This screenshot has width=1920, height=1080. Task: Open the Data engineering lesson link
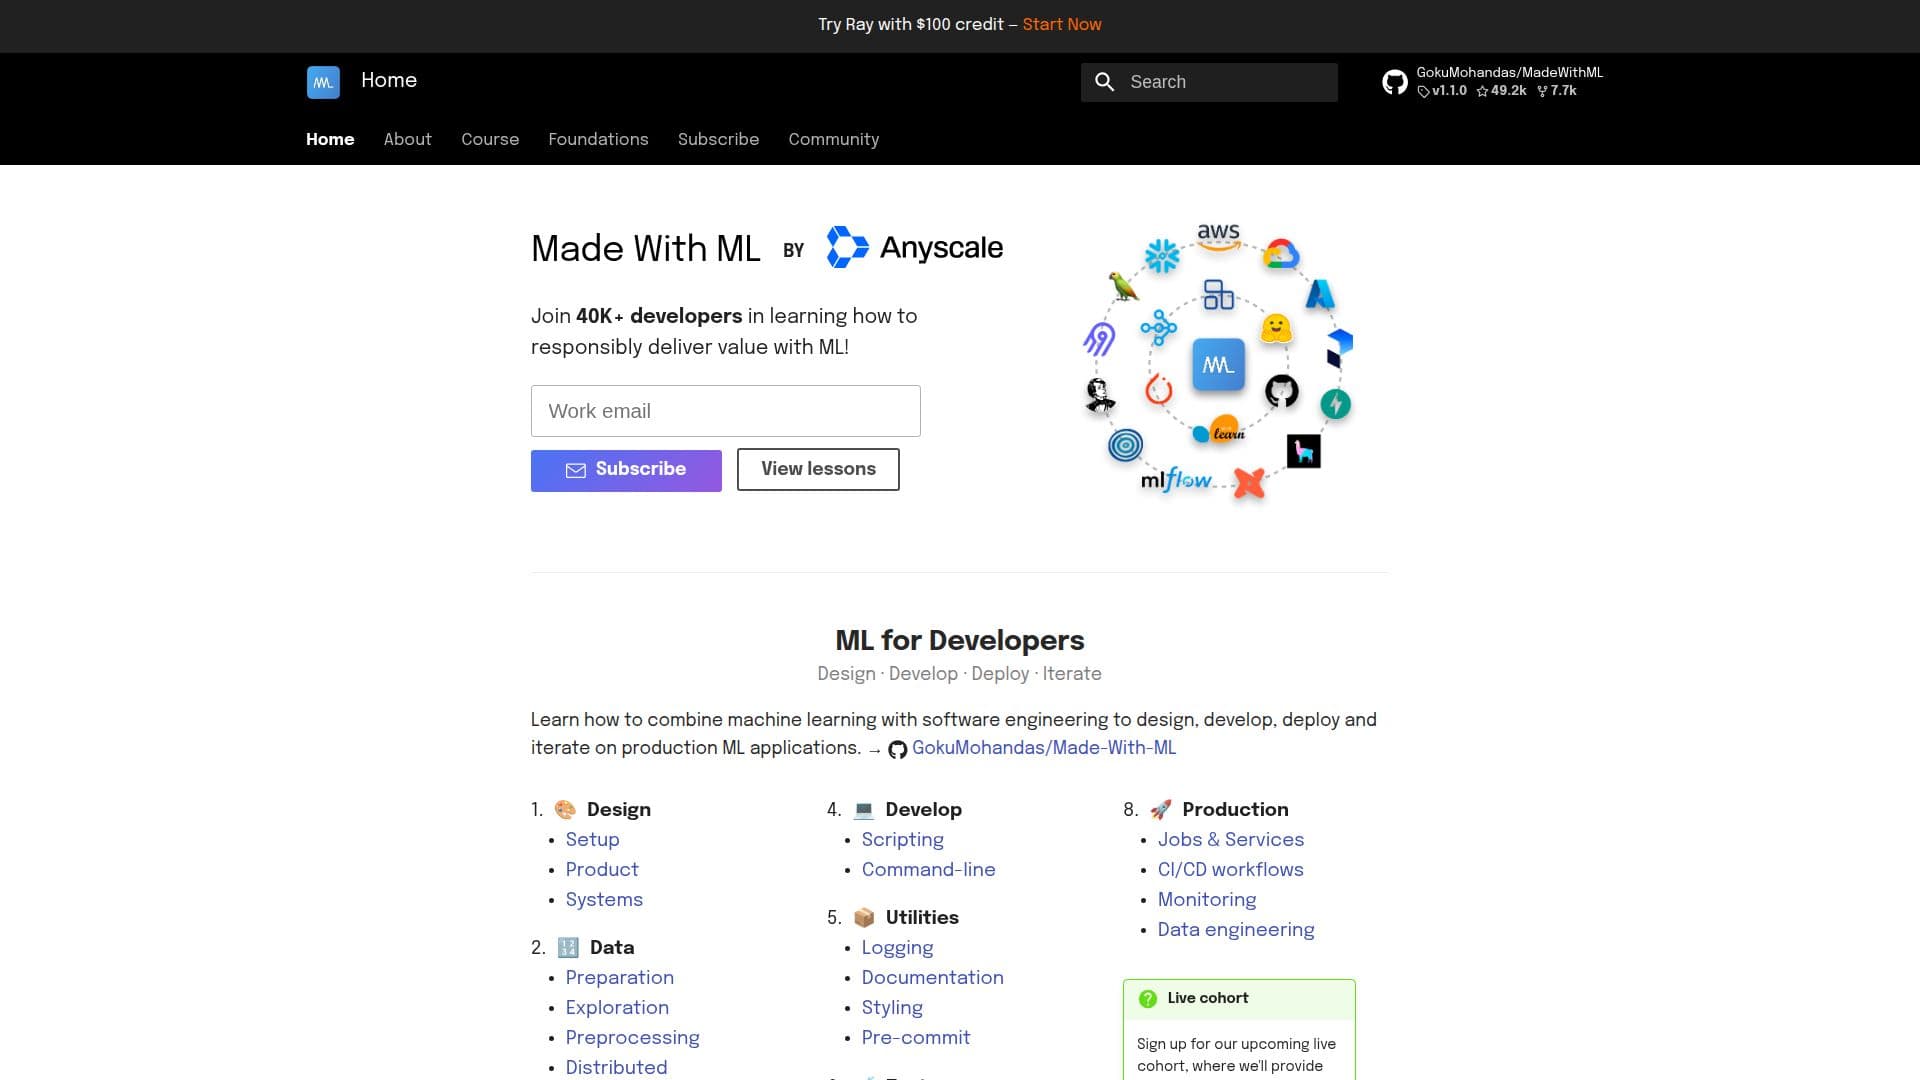(x=1236, y=929)
